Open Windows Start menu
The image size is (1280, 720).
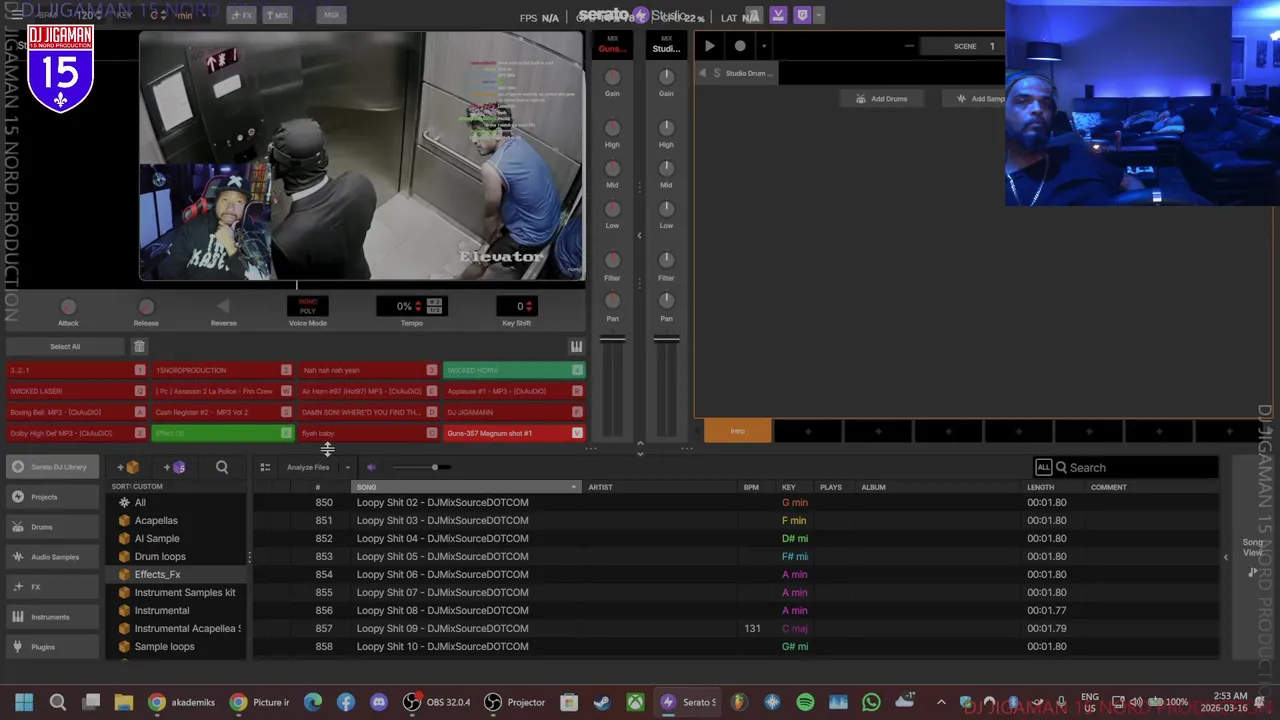click(24, 702)
